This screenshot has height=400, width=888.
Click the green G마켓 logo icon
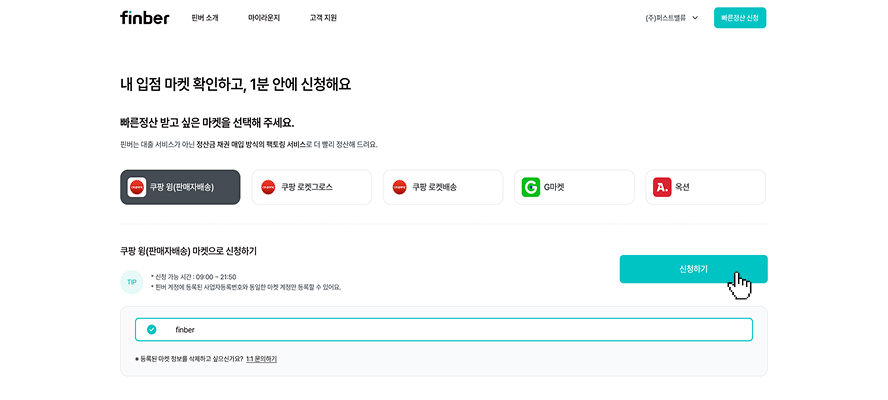click(531, 187)
